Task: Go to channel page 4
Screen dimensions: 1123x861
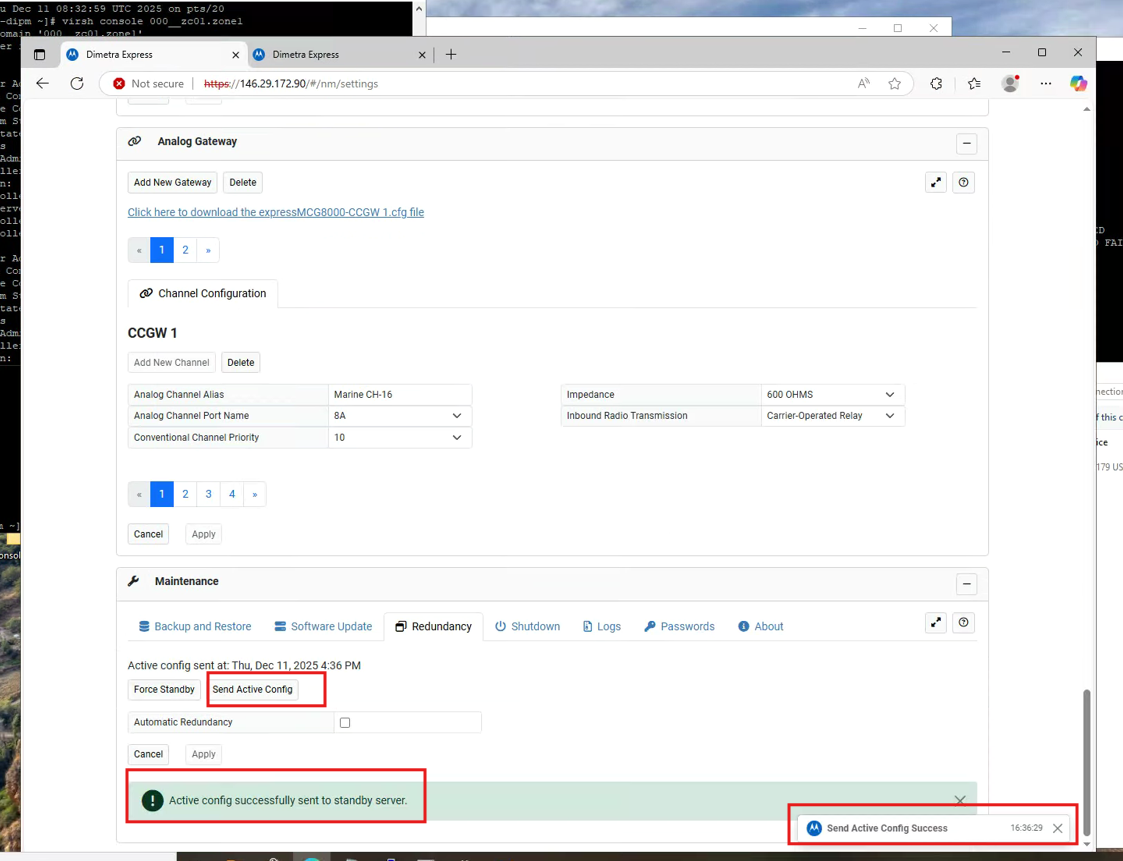Action: click(231, 494)
